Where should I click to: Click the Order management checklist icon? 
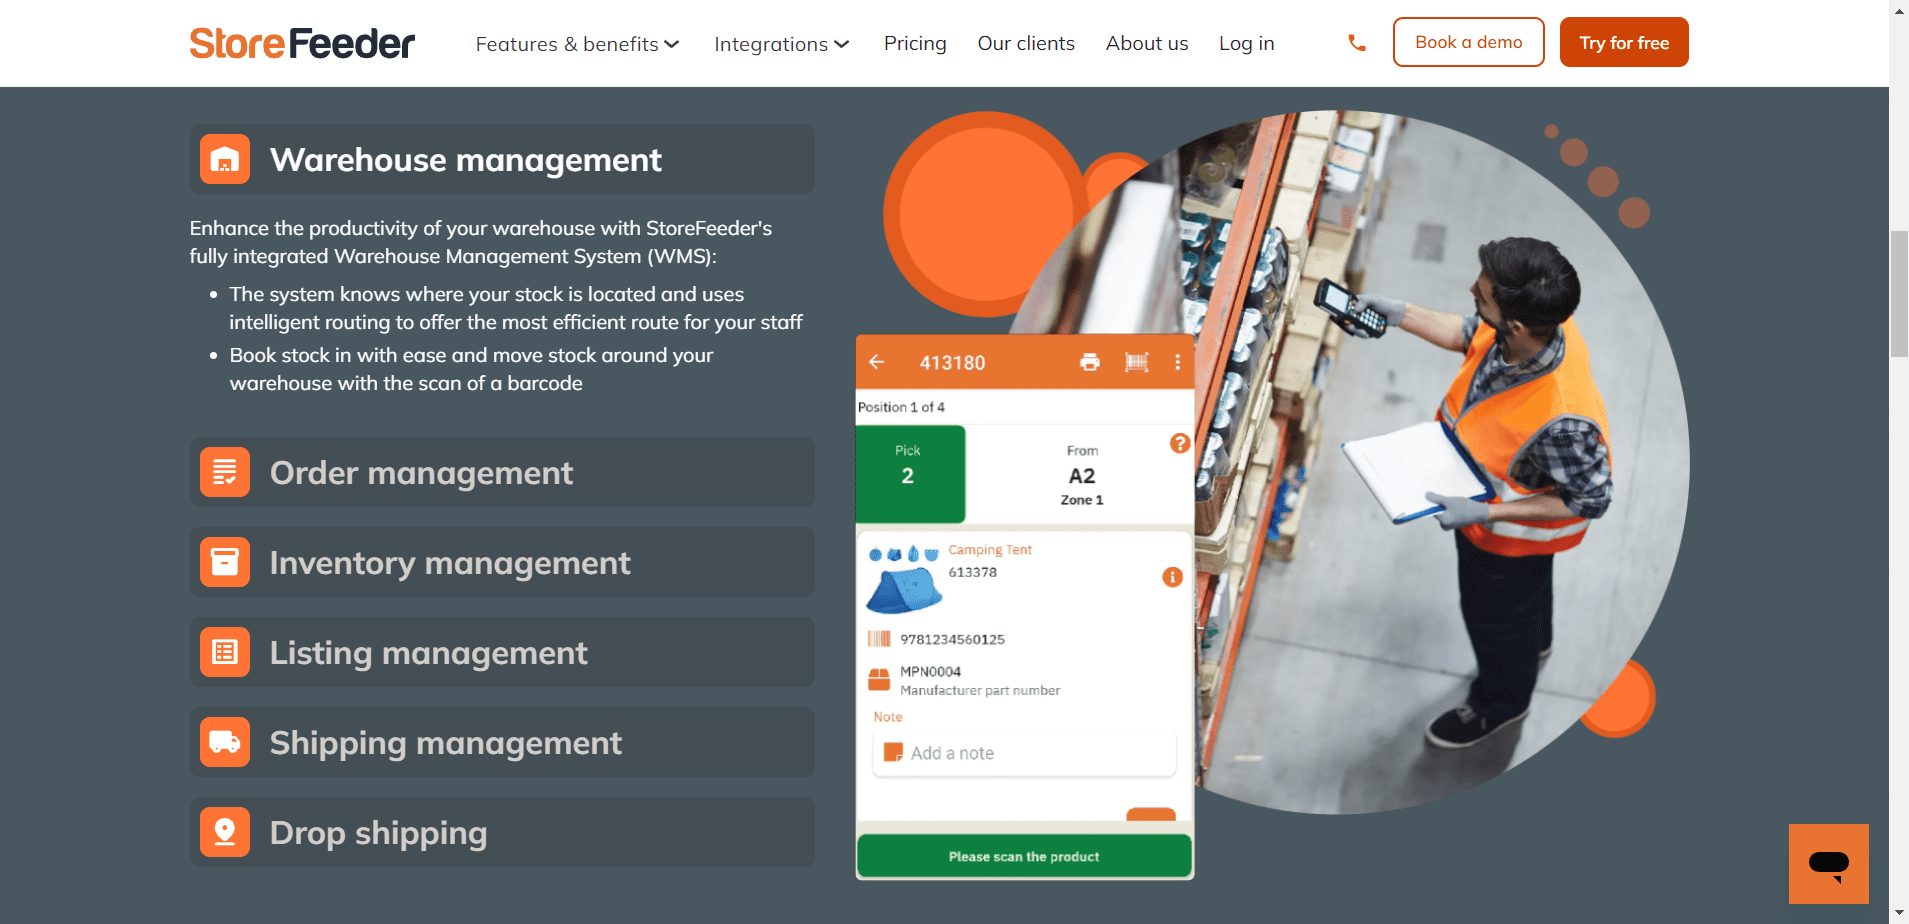(x=225, y=472)
